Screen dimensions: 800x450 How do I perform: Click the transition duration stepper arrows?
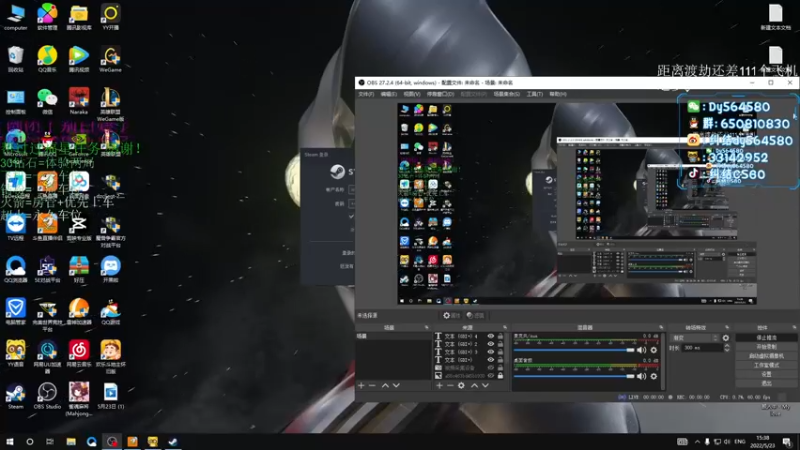727,347
